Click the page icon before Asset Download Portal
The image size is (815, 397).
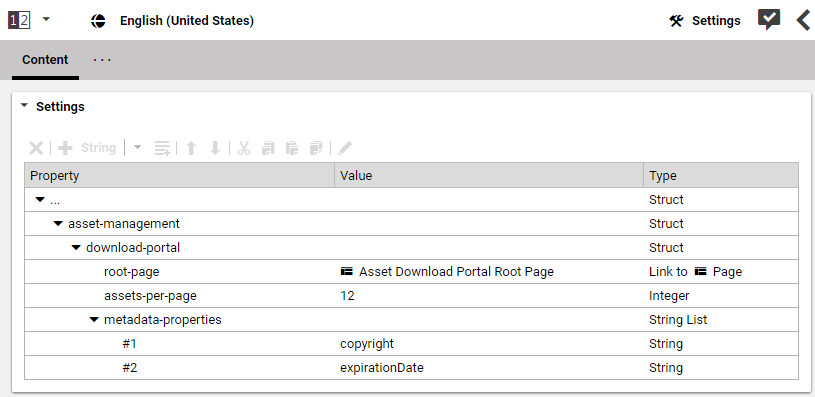point(347,271)
